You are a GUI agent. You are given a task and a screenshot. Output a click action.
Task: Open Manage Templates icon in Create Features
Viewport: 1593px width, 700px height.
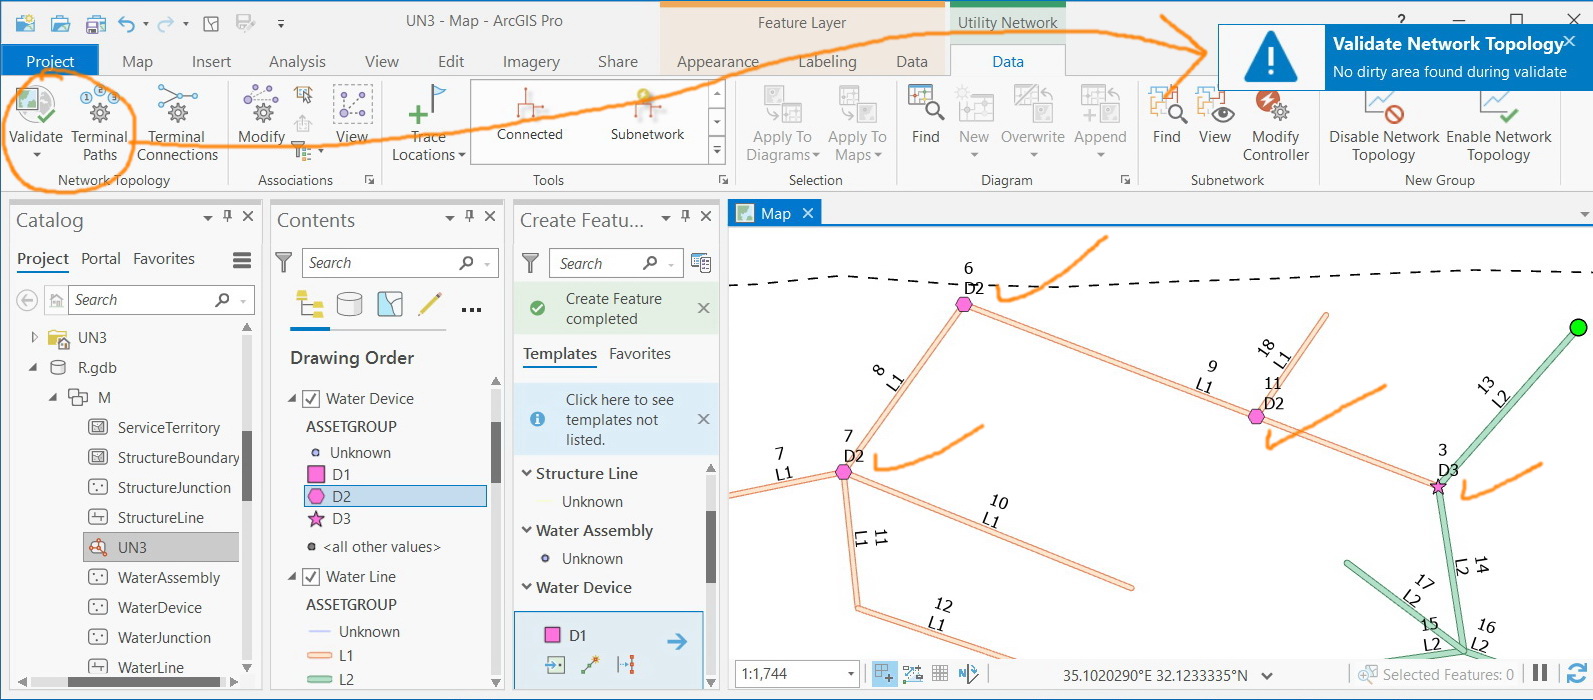tap(701, 263)
